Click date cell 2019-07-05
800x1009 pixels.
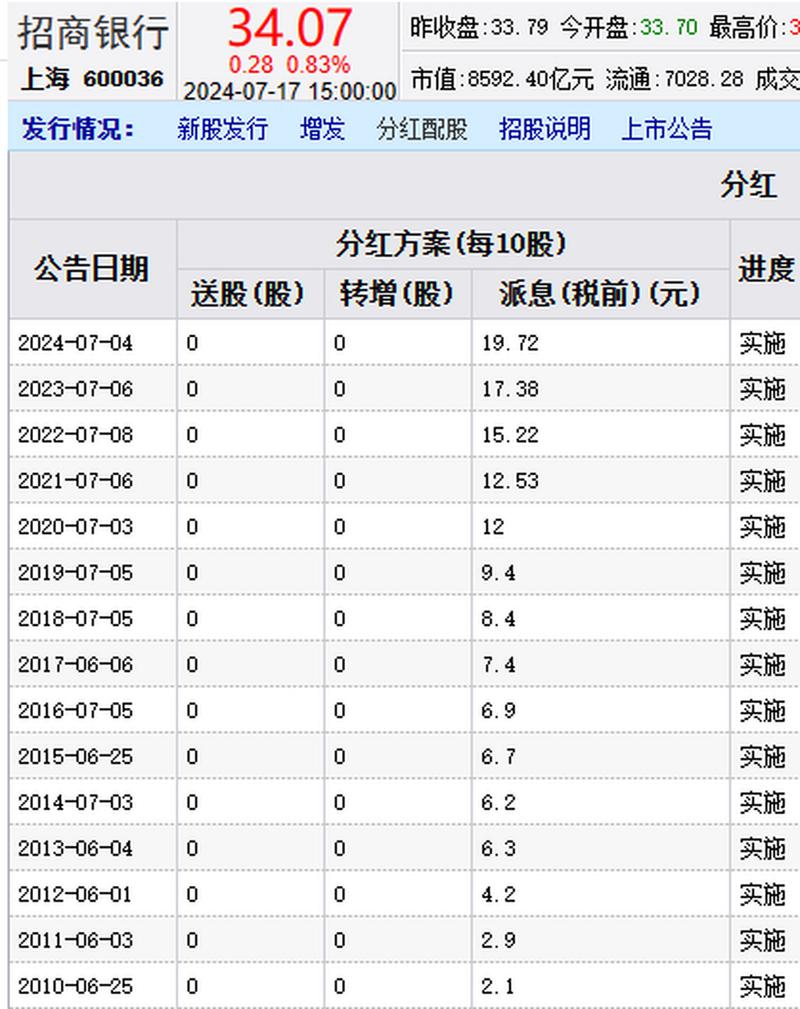(75, 573)
